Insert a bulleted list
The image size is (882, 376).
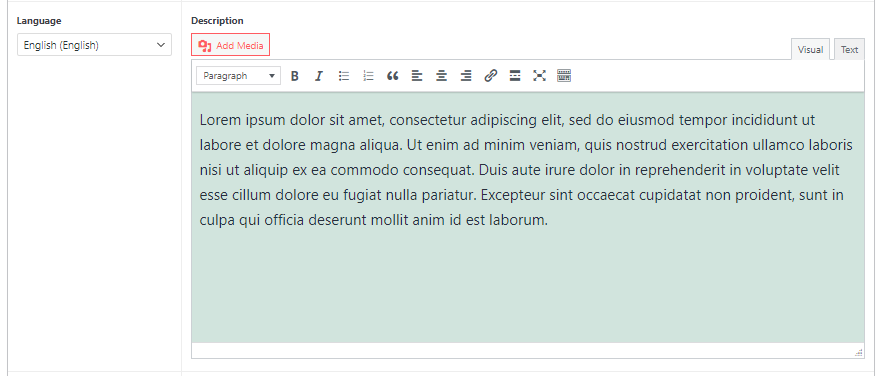click(x=344, y=76)
